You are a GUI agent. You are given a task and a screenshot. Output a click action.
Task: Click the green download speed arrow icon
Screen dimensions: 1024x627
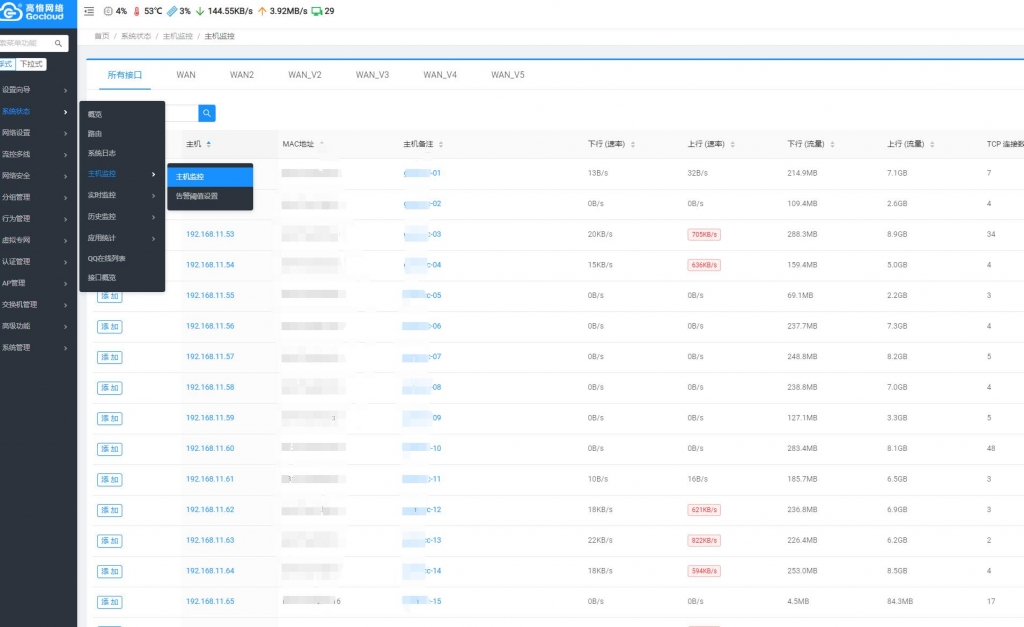200,11
